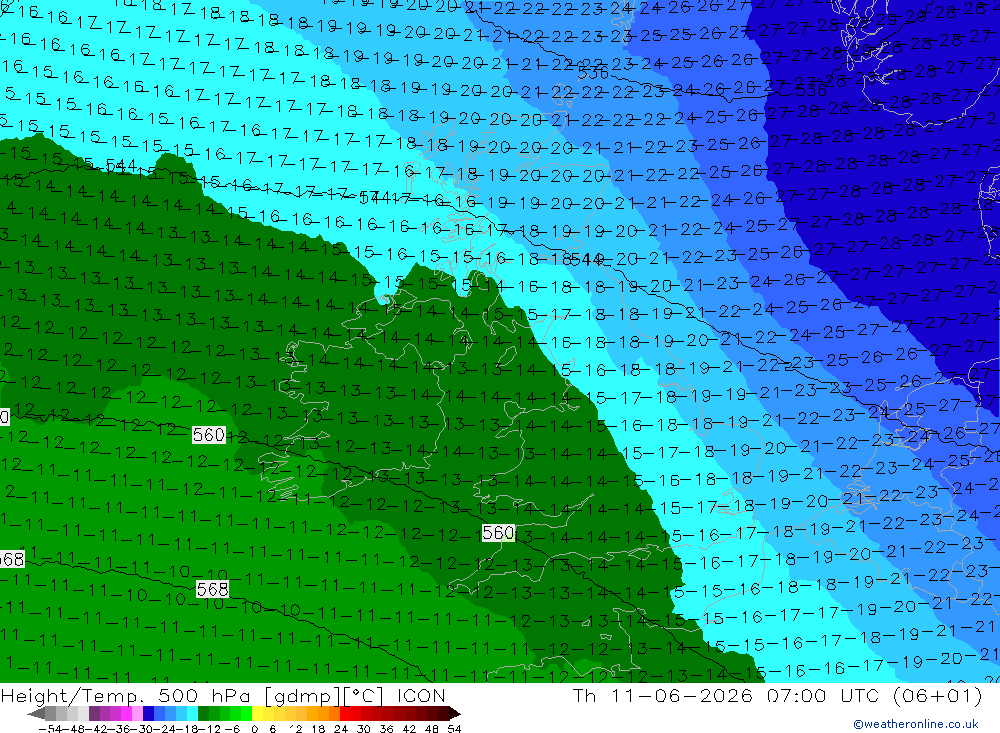Pick the dark purple -42 legend swatch

pyautogui.click(x=94, y=713)
